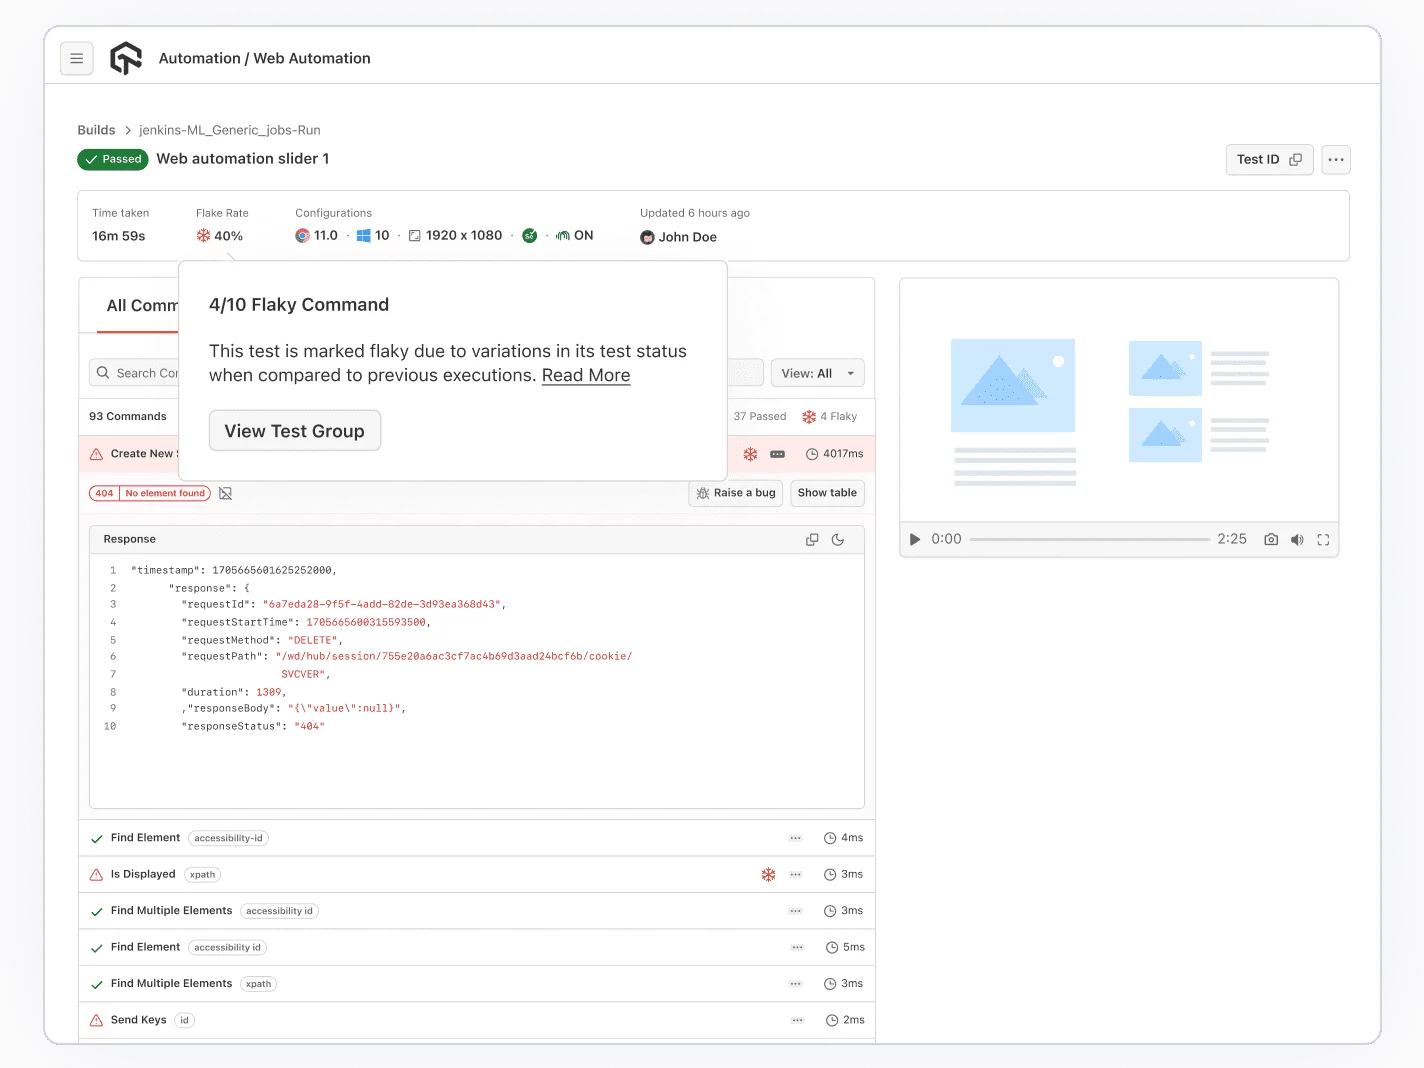Viewport: 1424px width, 1068px height.
Task: Click Show table button
Action: point(827,493)
